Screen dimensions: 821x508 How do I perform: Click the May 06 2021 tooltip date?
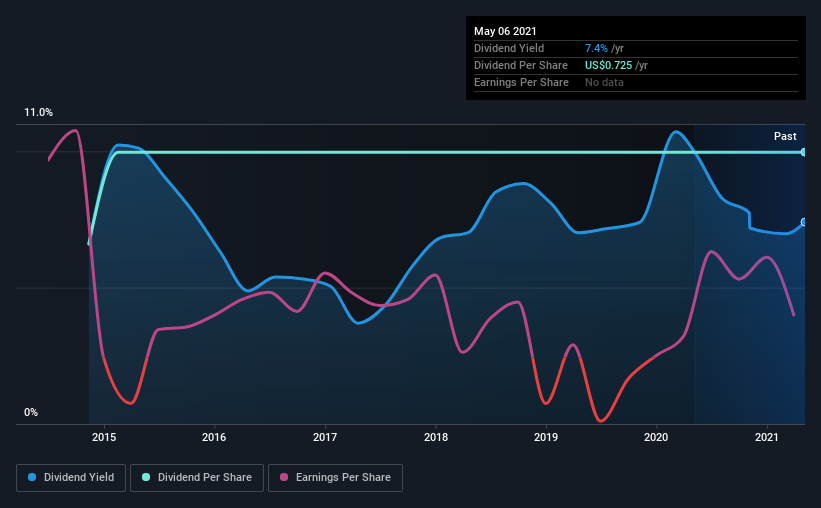click(505, 31)
